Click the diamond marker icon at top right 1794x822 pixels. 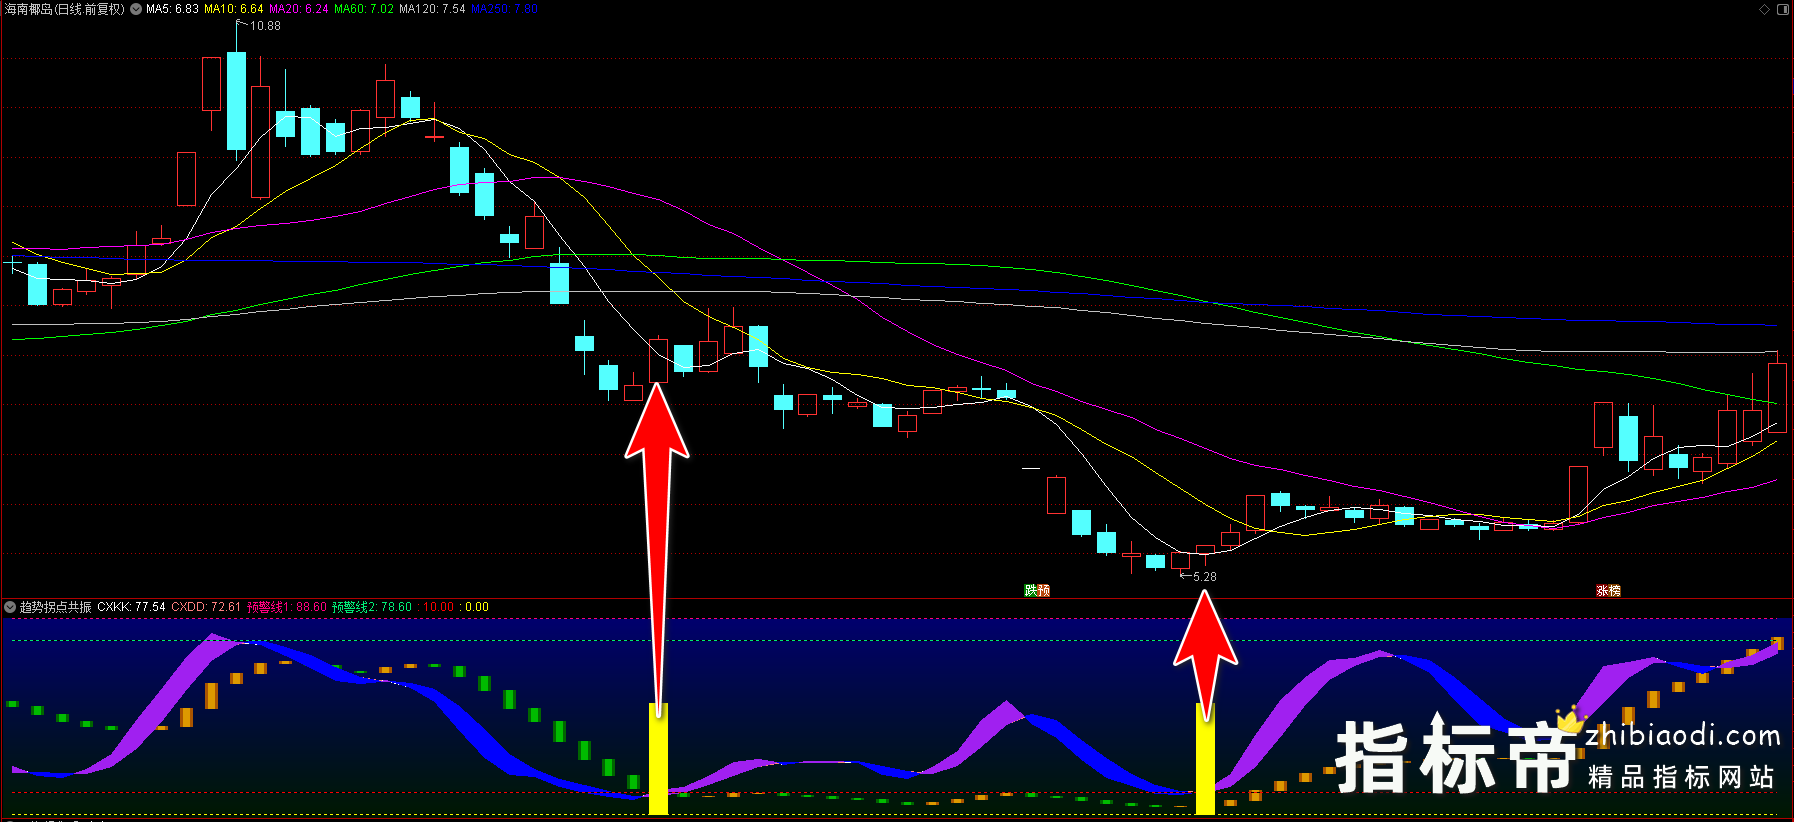tap(1765, 9)
